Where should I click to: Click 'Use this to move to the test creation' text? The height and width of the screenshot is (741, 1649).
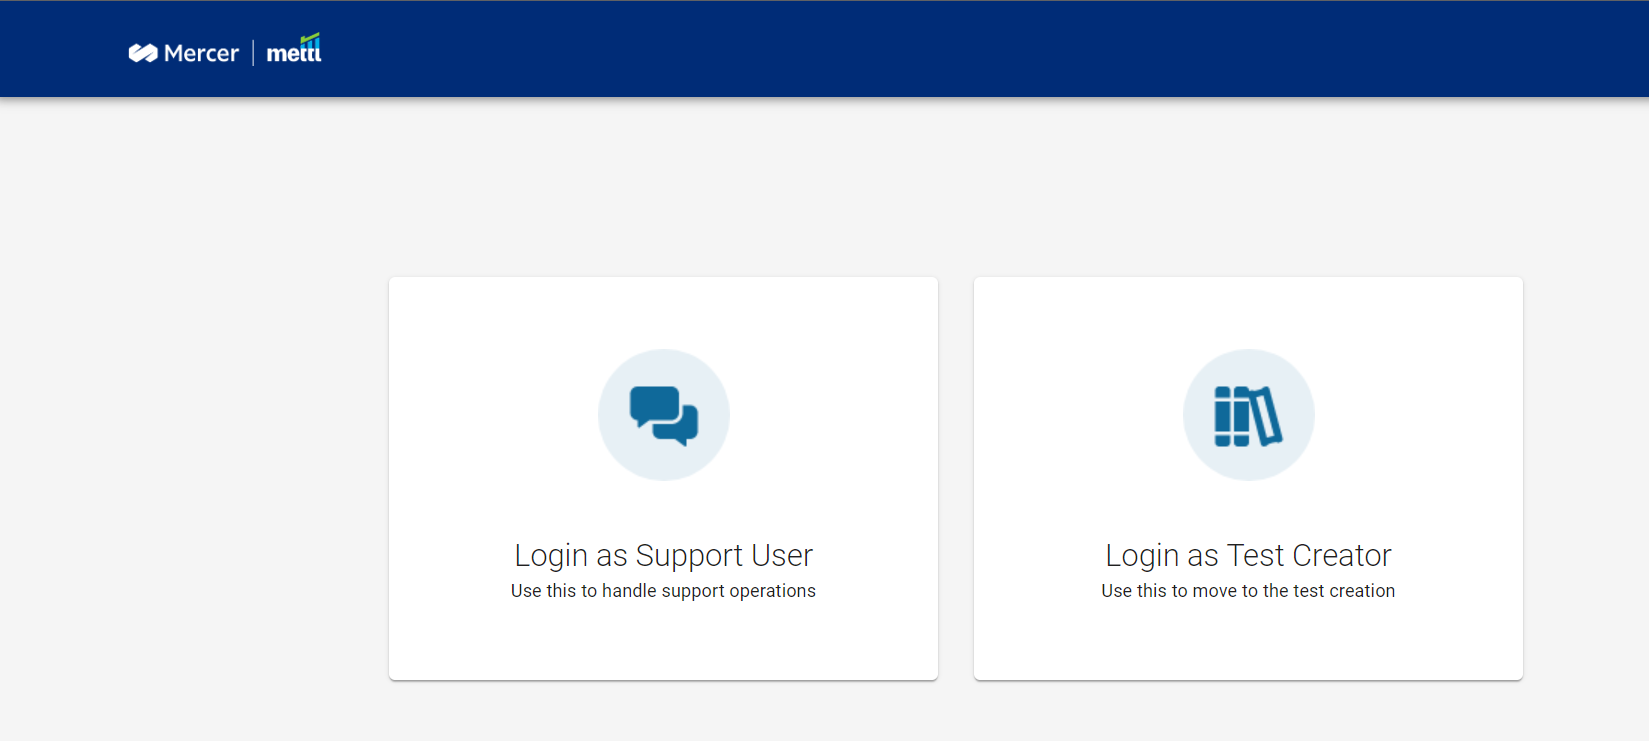point(1248,591)
